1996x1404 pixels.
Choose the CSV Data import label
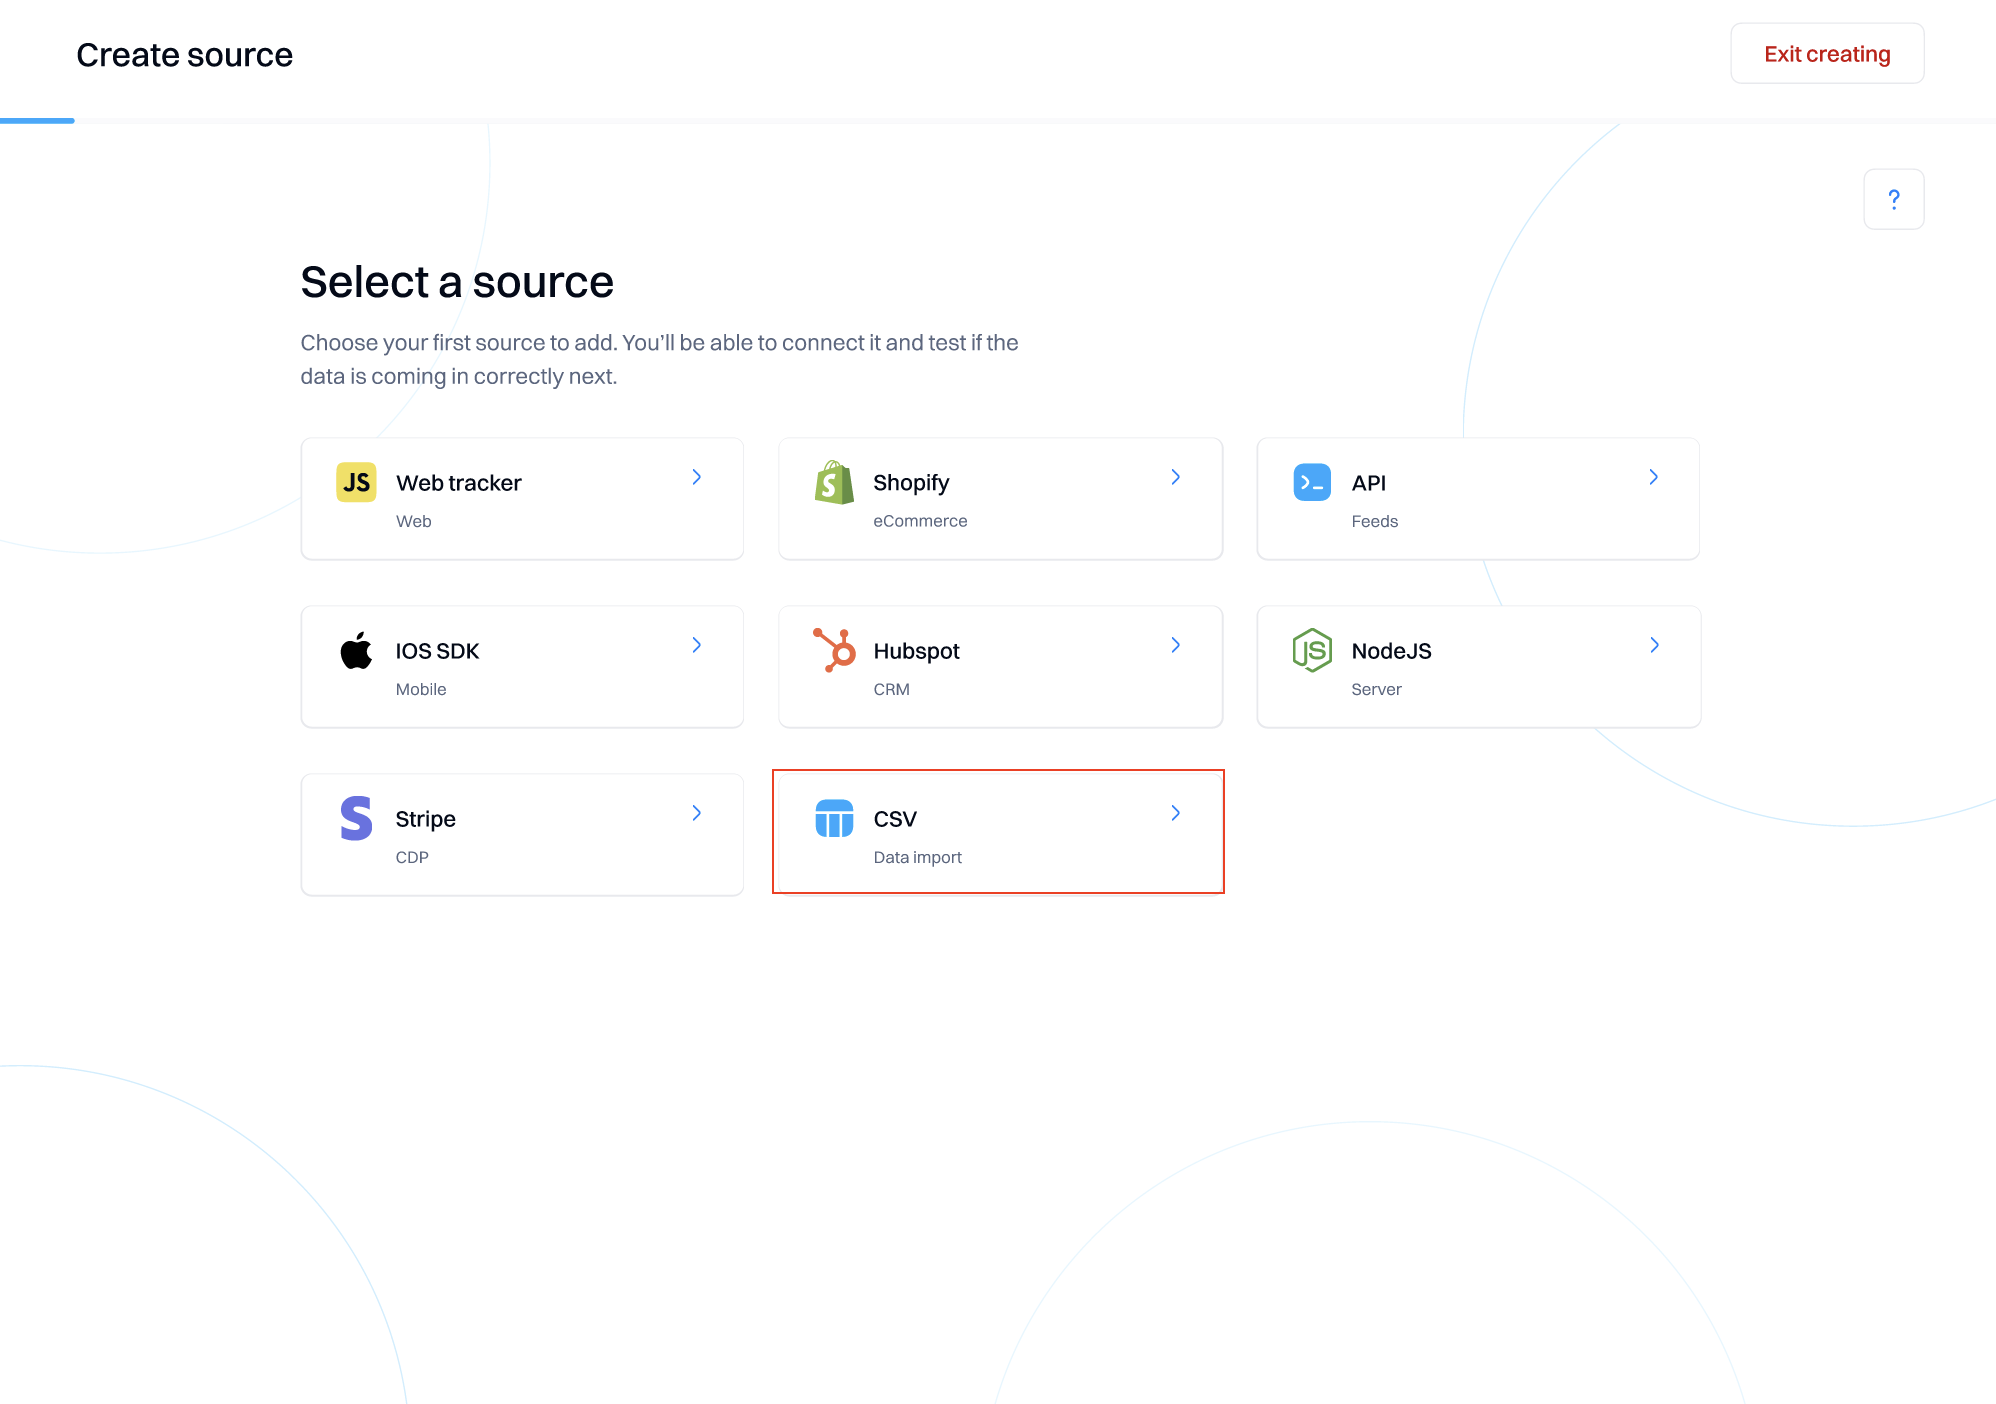tap(917, 857)
